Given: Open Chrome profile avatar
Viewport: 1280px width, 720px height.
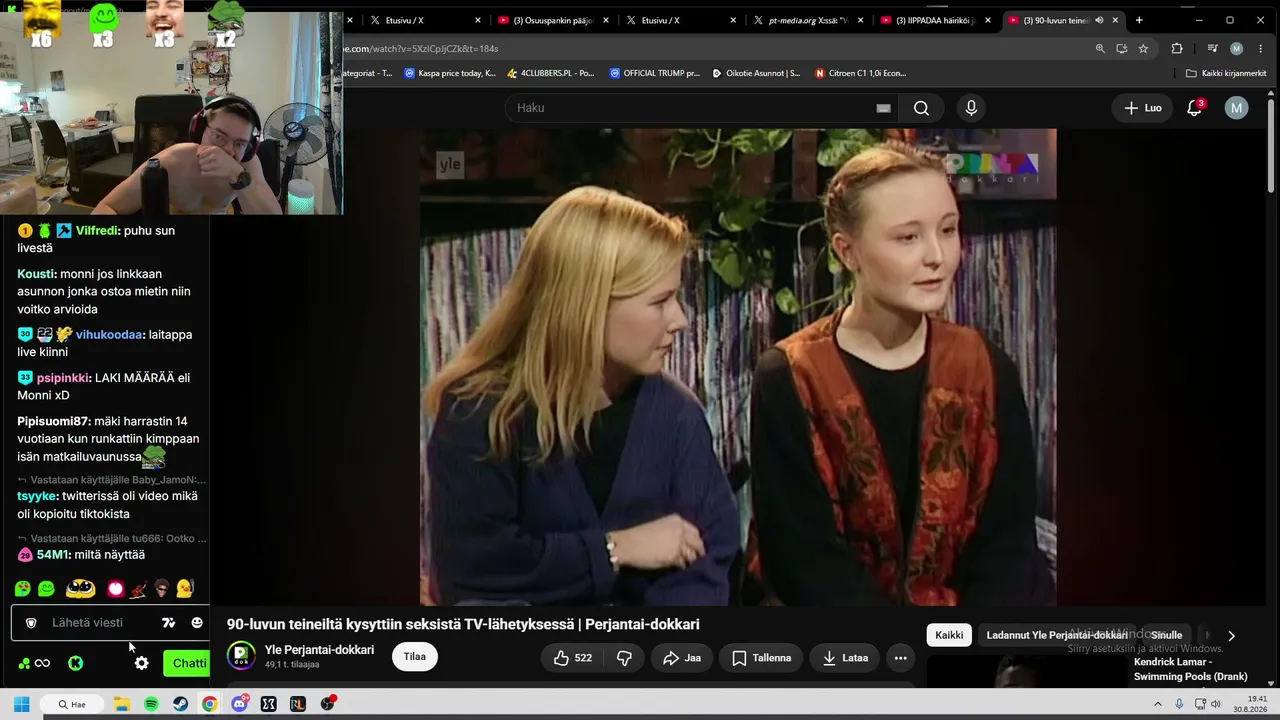Looking at the screenshot, I should pos(1237,48).
